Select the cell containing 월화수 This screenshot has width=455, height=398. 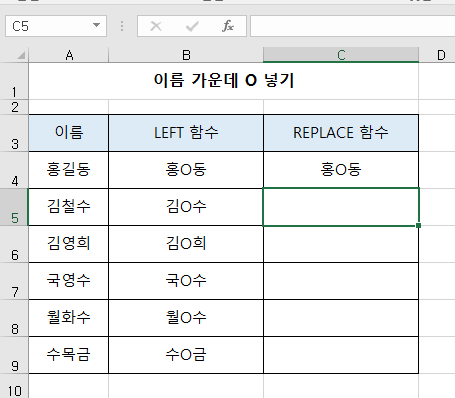click(x=69, y=318)
